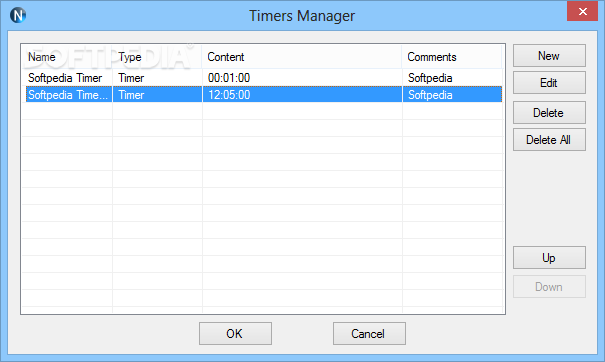Click the Comments column header

click(x=452, y=57)
